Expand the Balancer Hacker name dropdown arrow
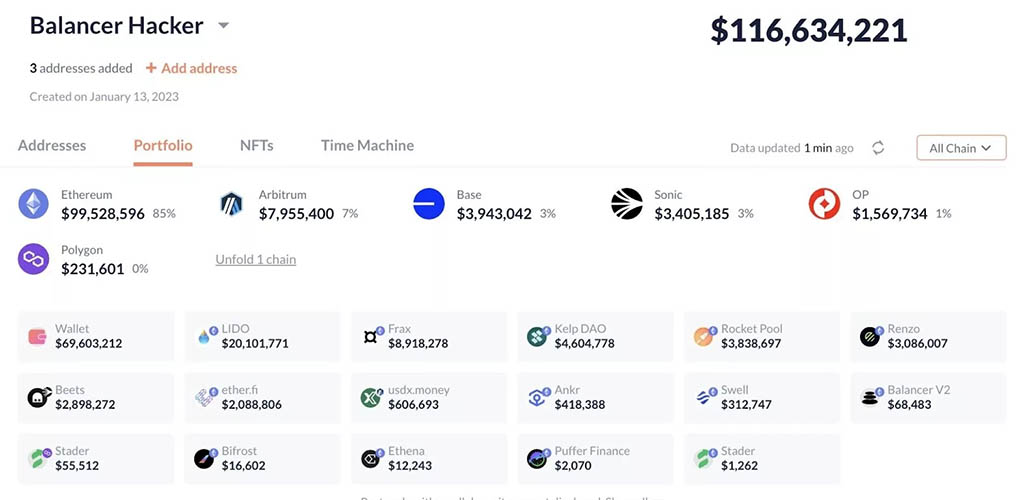The height and width of the screenshot is (500, 1024). [x=224, y=26]
